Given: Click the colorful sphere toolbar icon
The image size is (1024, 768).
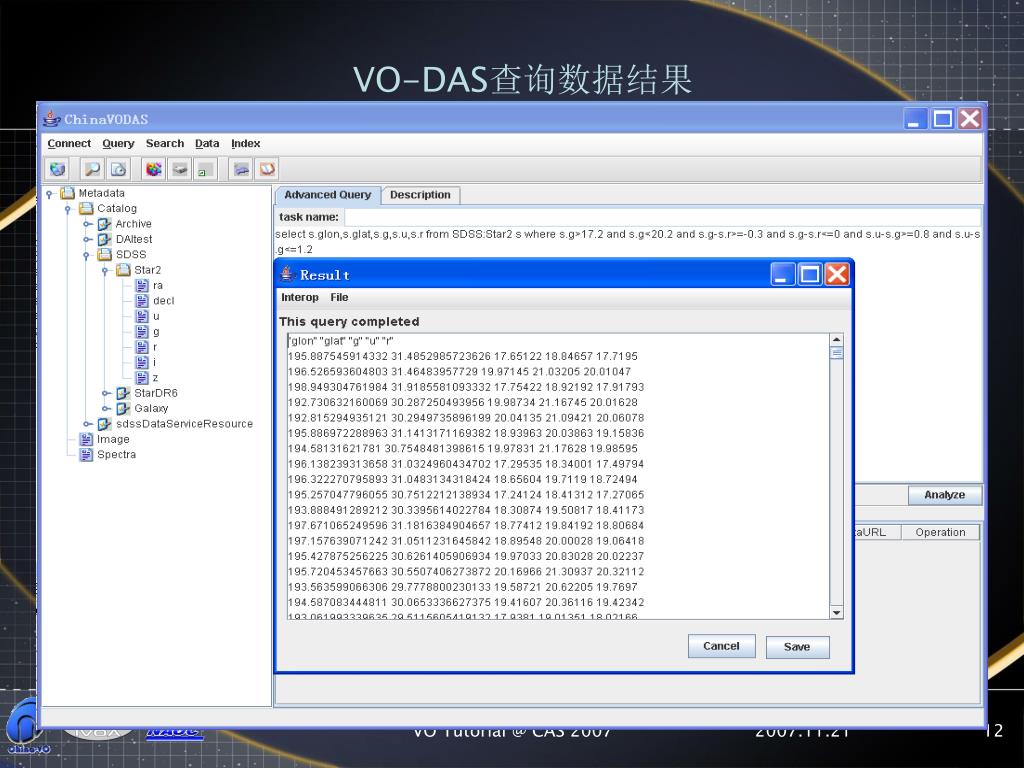Looking at the screenshot, I should click(x=153, y=169).
